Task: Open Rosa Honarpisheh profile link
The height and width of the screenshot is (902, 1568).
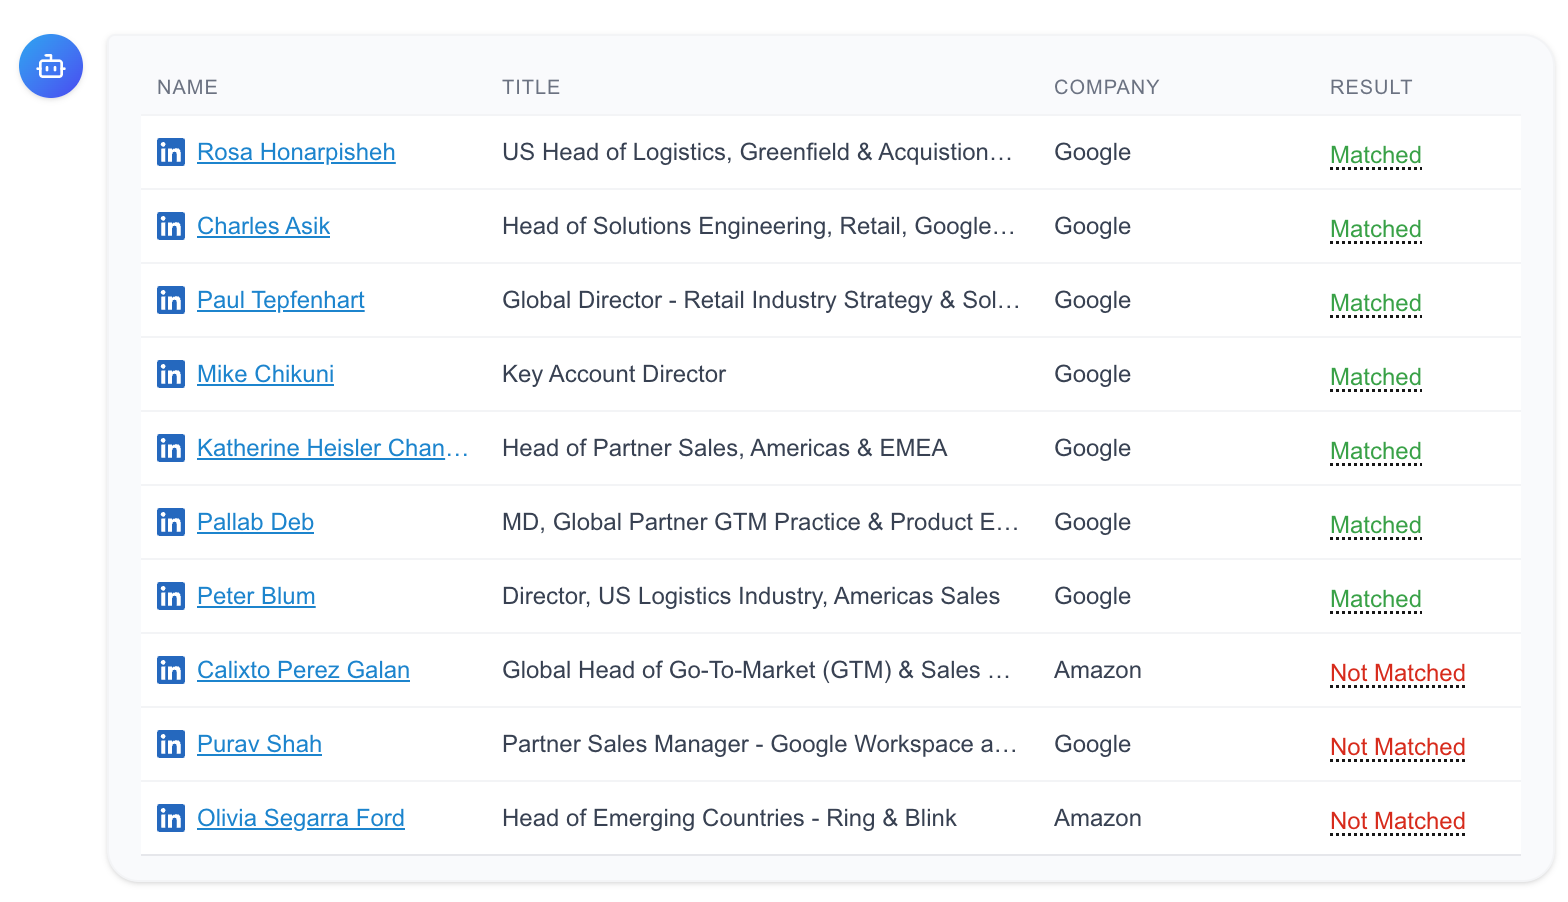Action: [x=296, y=152]
